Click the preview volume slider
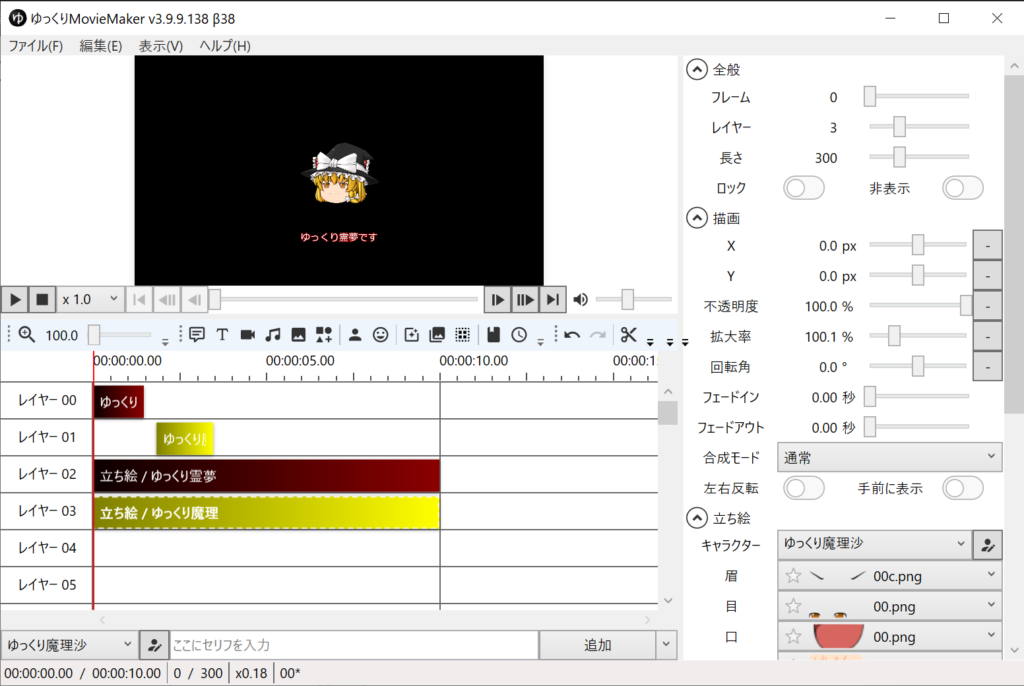Image resolution: width=1024 pixels, height=686 pixels. tap(633, 299)
